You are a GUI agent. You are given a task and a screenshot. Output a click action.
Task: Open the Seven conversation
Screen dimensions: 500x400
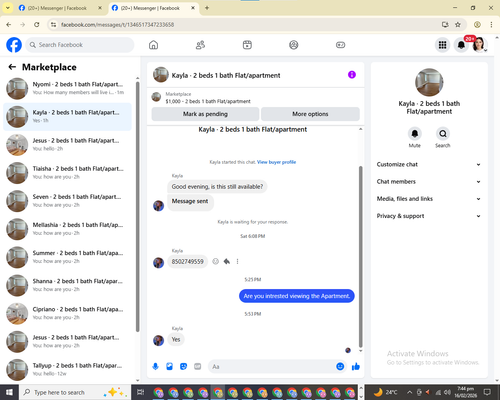coord(67,201)
